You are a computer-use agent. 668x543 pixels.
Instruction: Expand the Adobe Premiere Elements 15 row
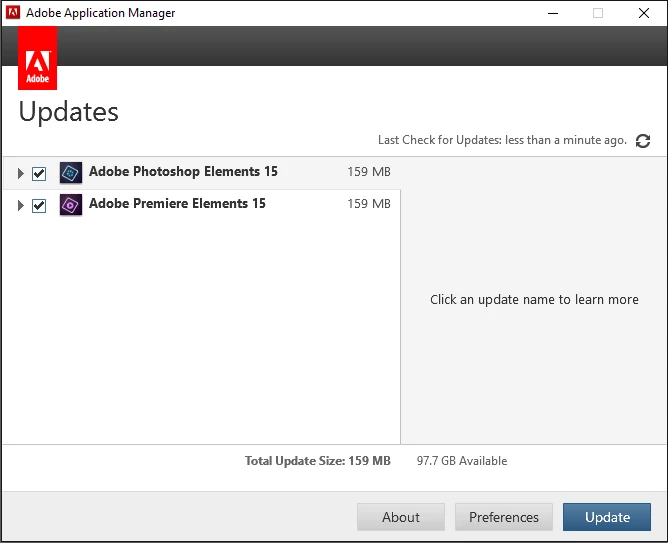tap(20, 206)
